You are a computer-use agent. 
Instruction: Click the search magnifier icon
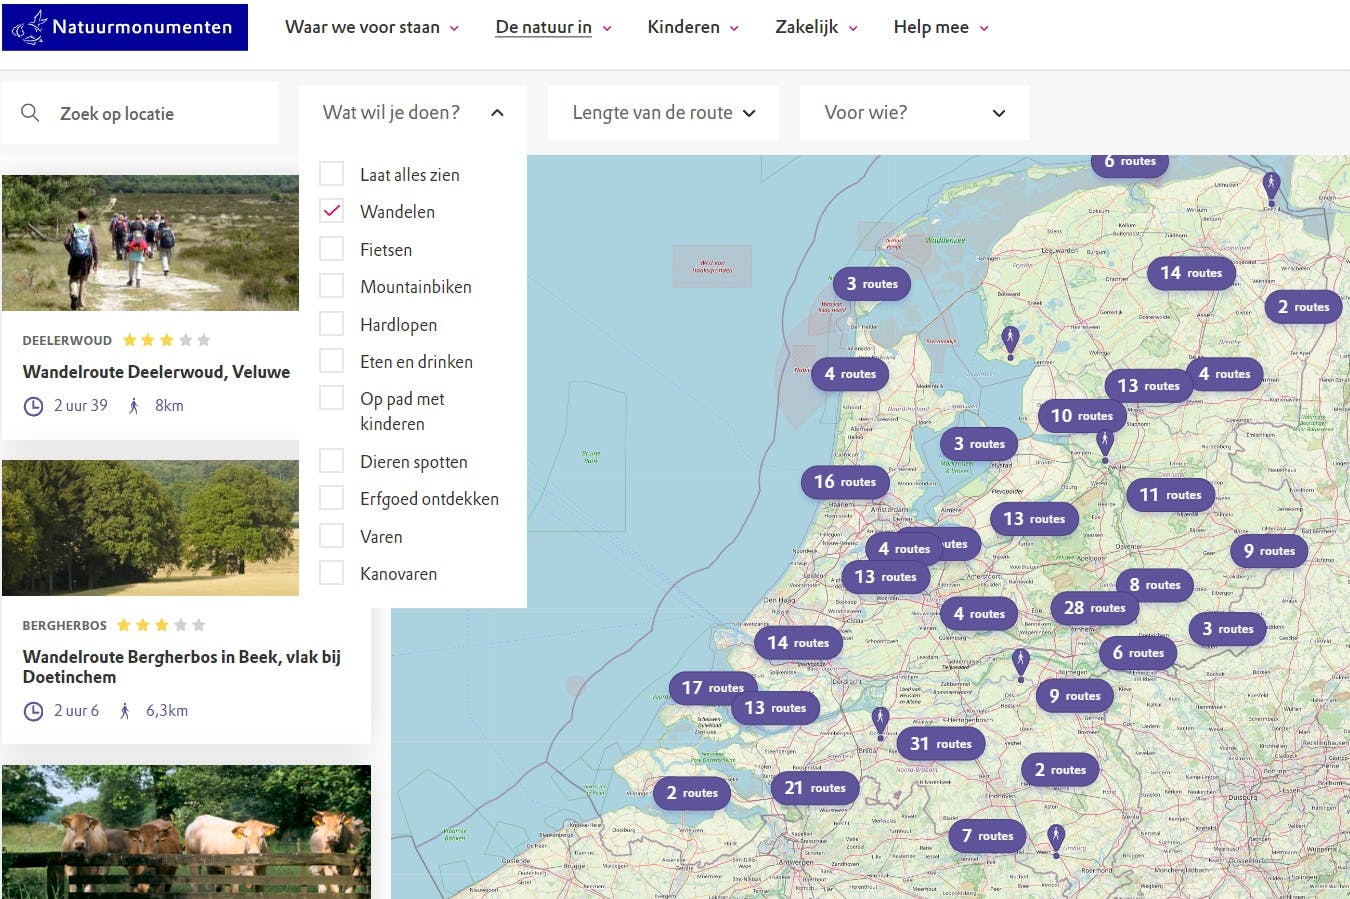pos(30,112)
